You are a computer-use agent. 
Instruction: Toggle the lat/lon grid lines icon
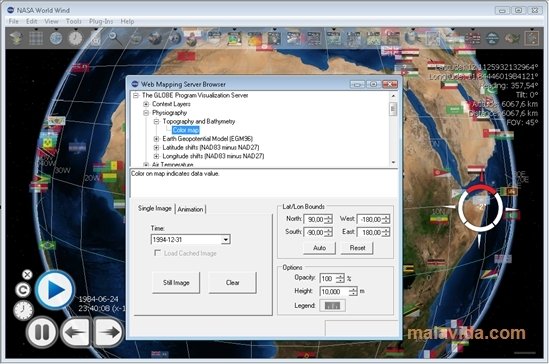[x=36, y=38]
